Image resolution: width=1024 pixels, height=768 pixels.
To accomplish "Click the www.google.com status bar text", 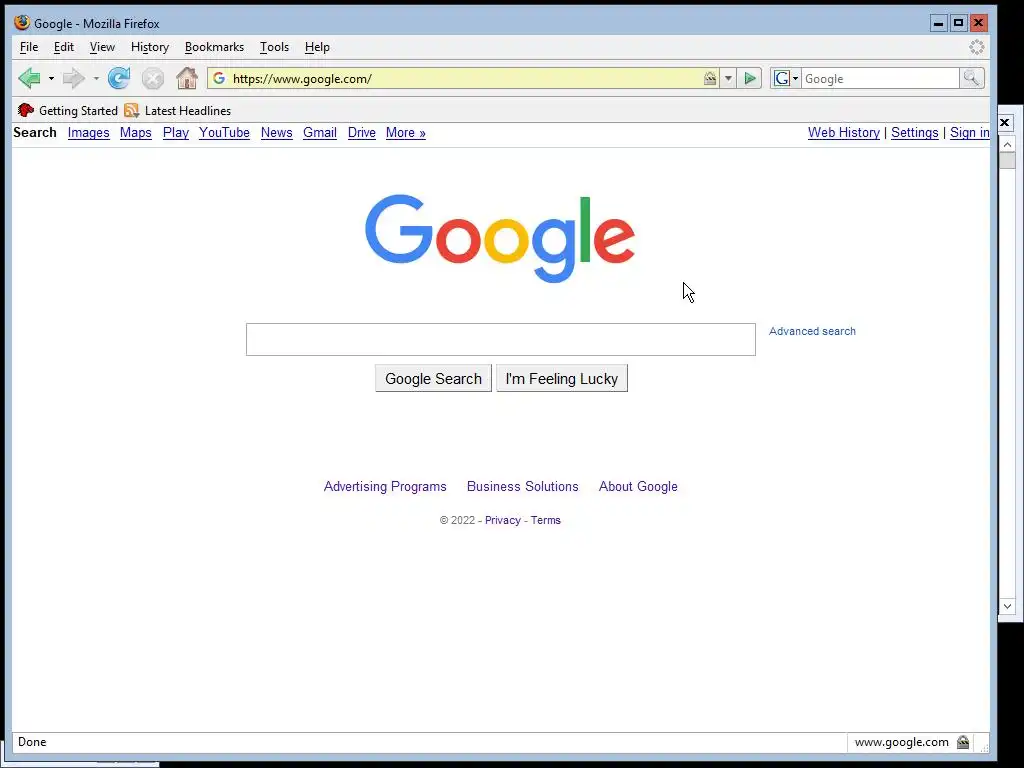I will [901, 742].
